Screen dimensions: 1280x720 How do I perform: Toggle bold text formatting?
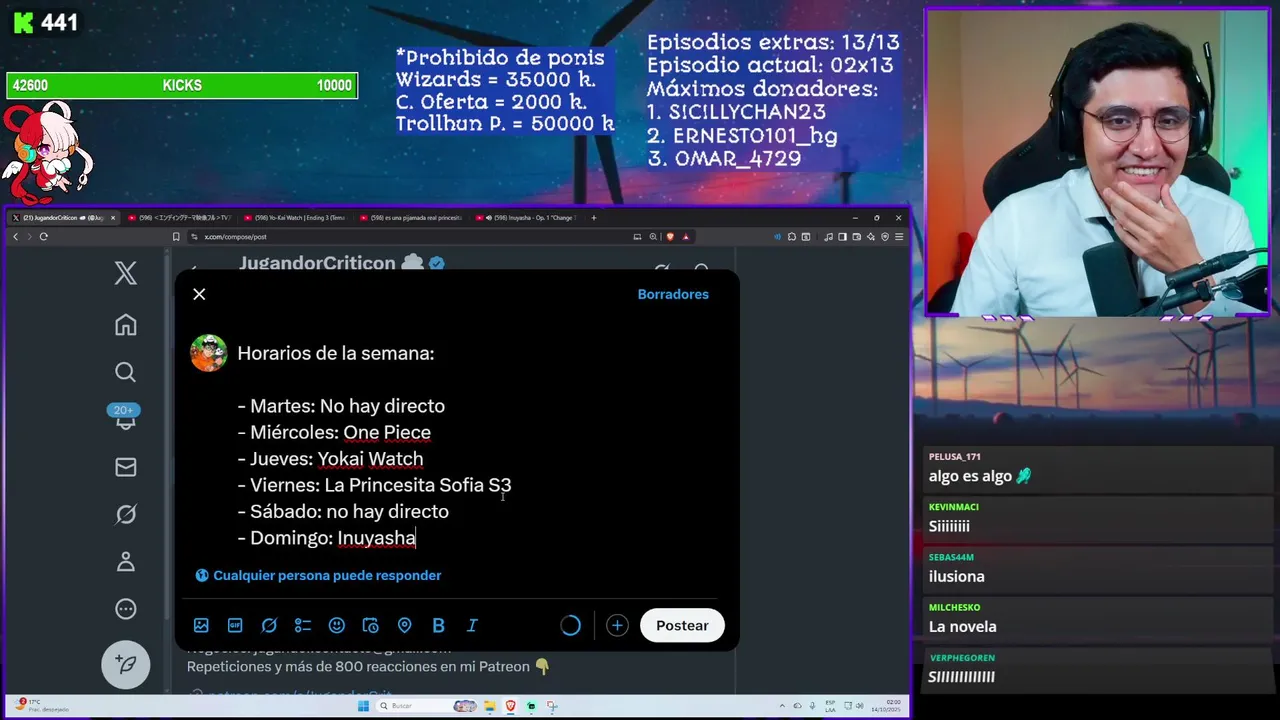click(x=438, y=625)
